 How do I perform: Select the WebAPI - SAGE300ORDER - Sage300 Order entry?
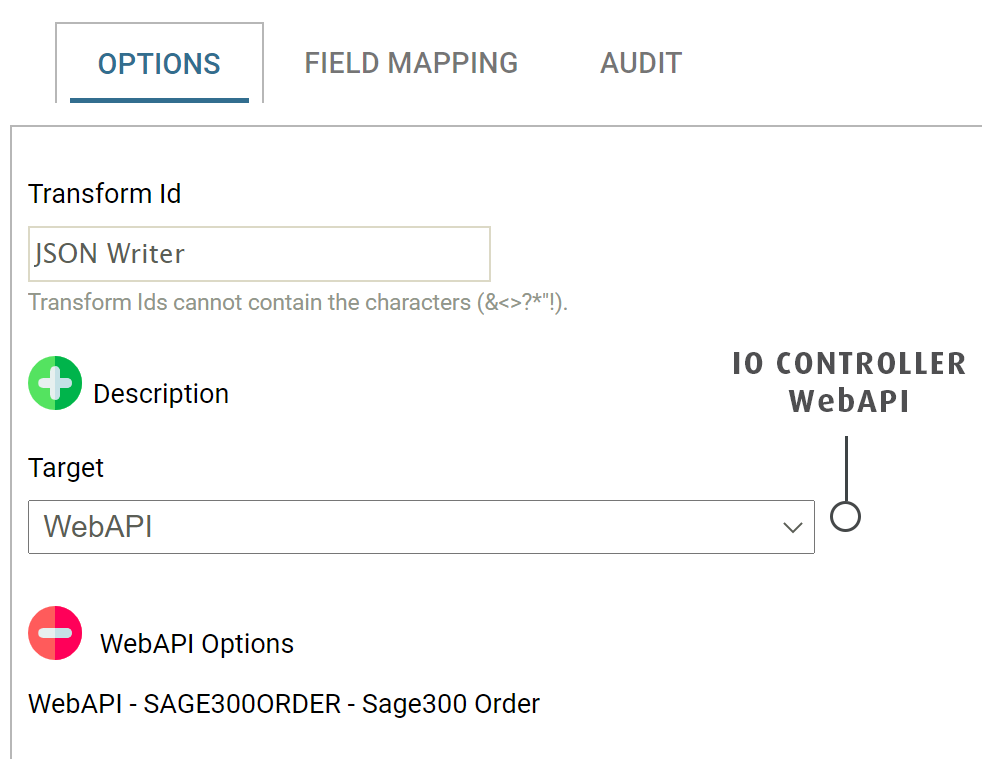[284, 704]
